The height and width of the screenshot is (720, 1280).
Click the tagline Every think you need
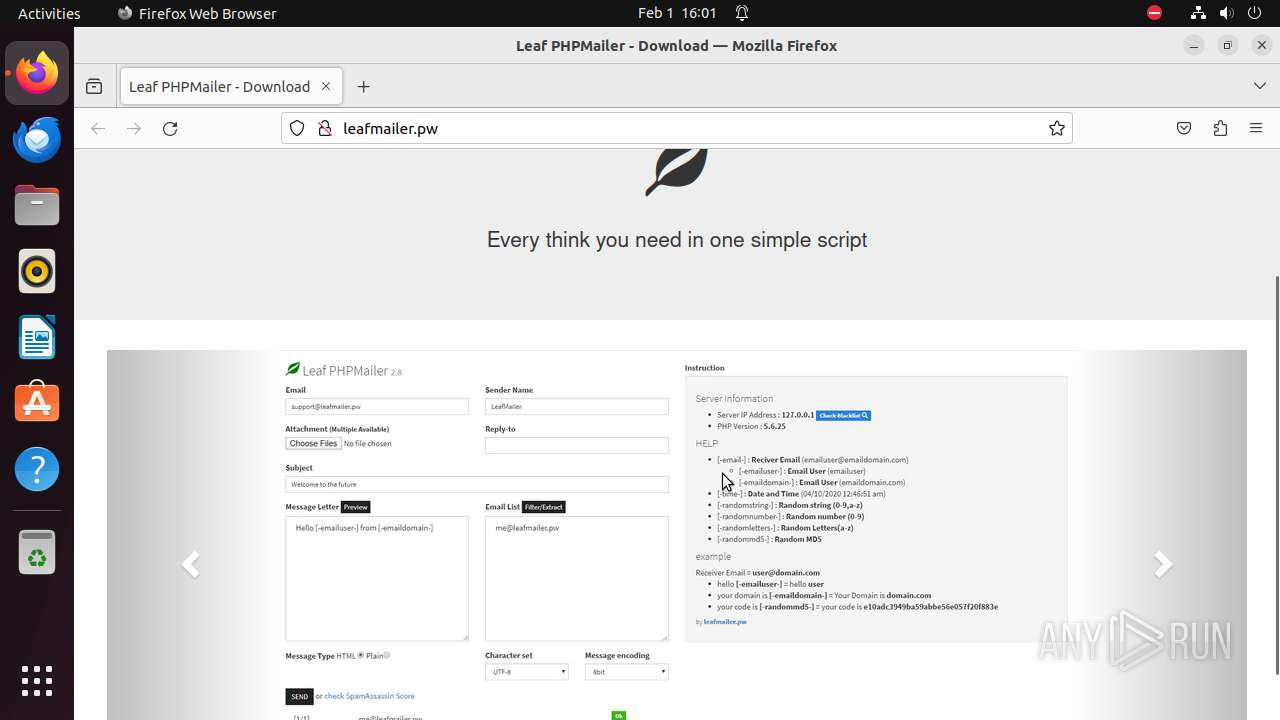[677, 240]
